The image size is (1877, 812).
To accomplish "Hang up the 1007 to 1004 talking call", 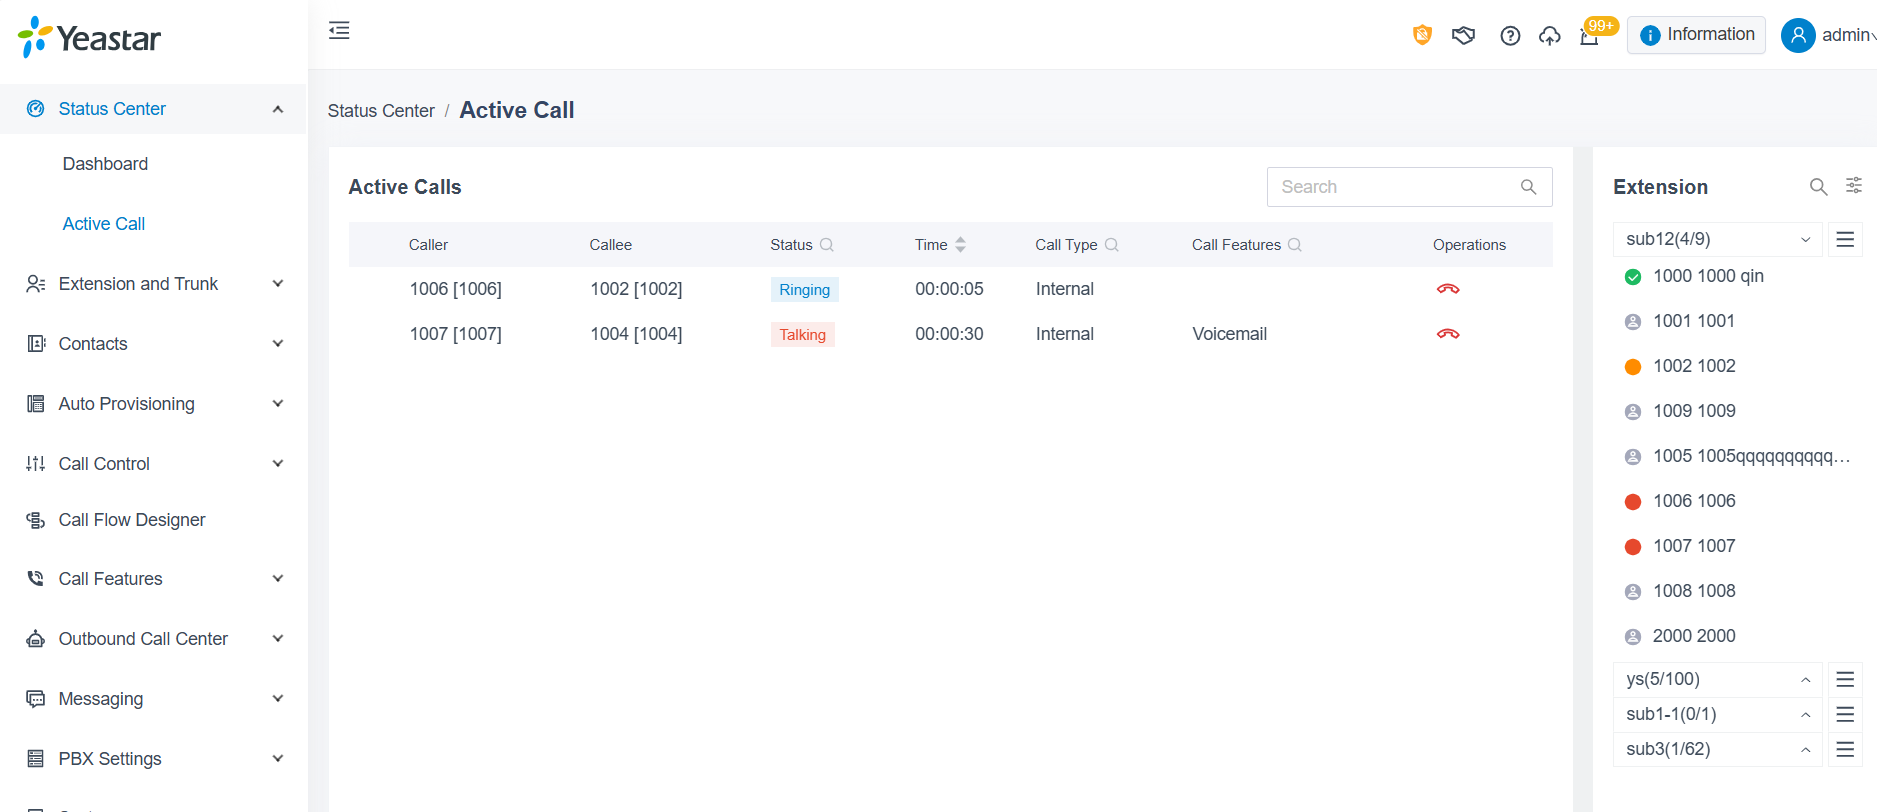I will (x=1447, y=334).
